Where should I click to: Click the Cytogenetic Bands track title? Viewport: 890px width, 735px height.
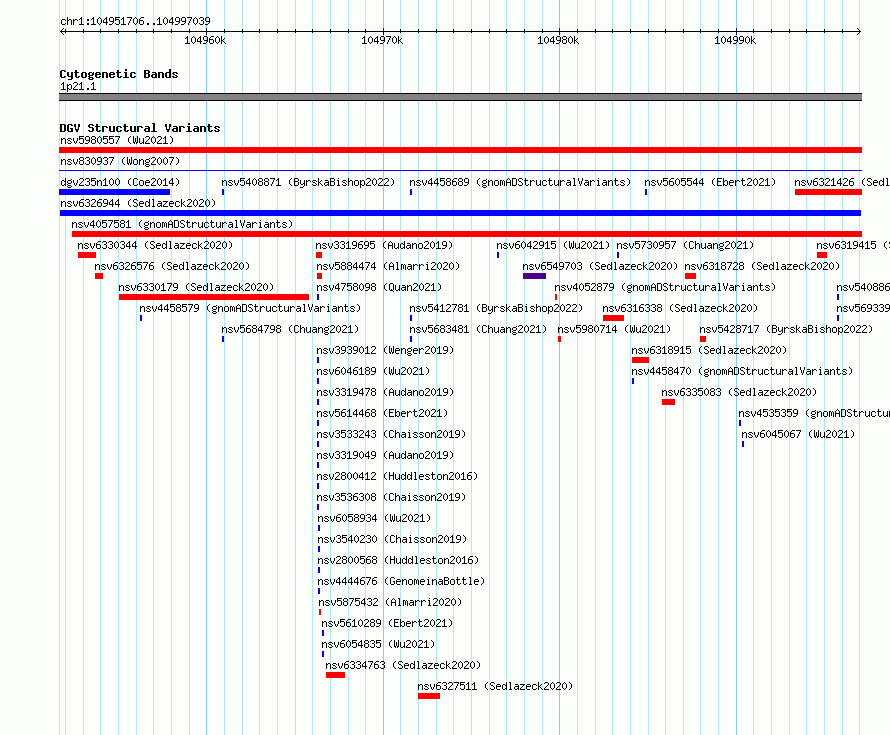(x=119, y=74)
